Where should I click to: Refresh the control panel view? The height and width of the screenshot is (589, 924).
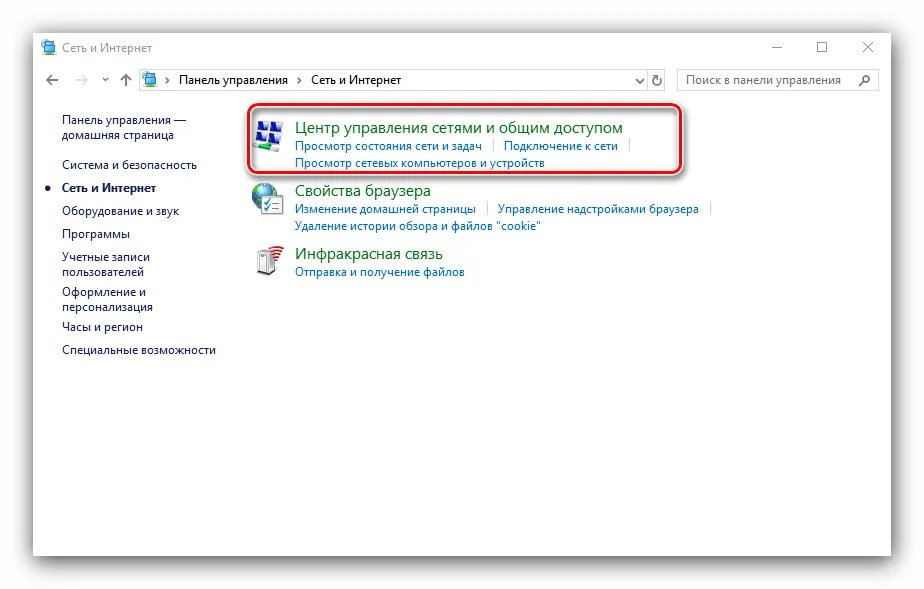(x=656, y=80)
